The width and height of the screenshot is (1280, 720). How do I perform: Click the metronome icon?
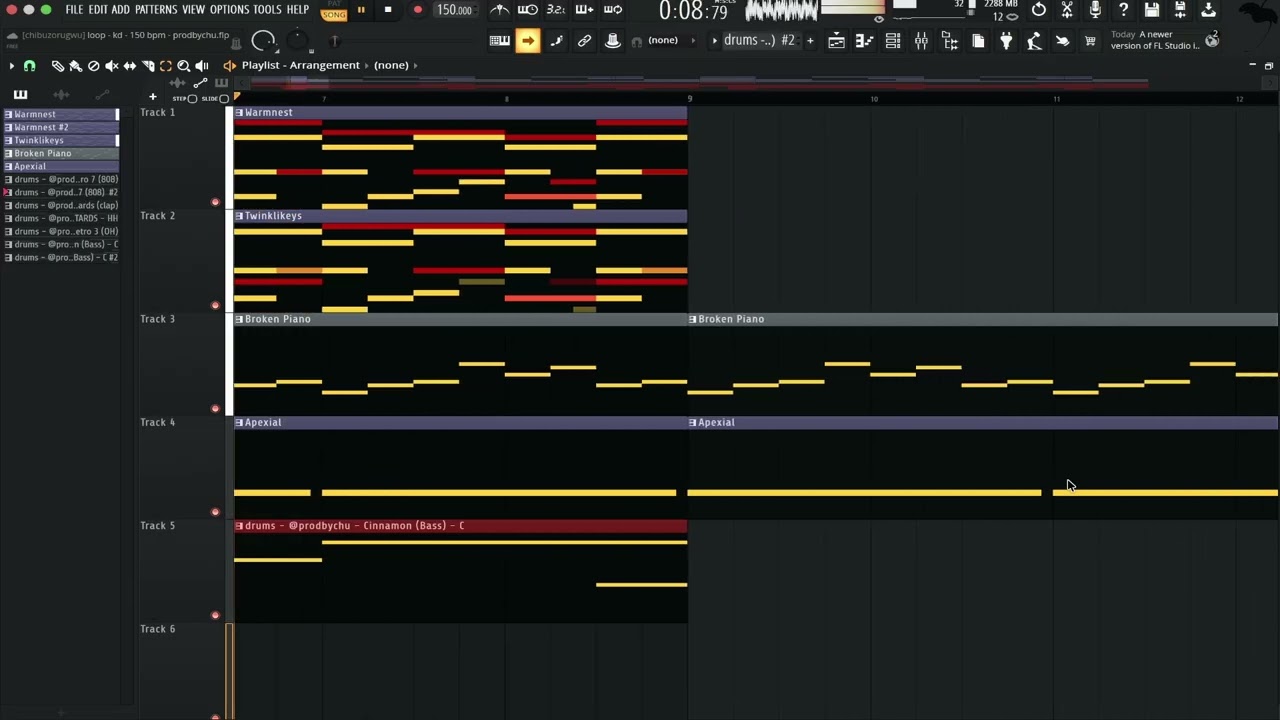(x=499, y=10)
